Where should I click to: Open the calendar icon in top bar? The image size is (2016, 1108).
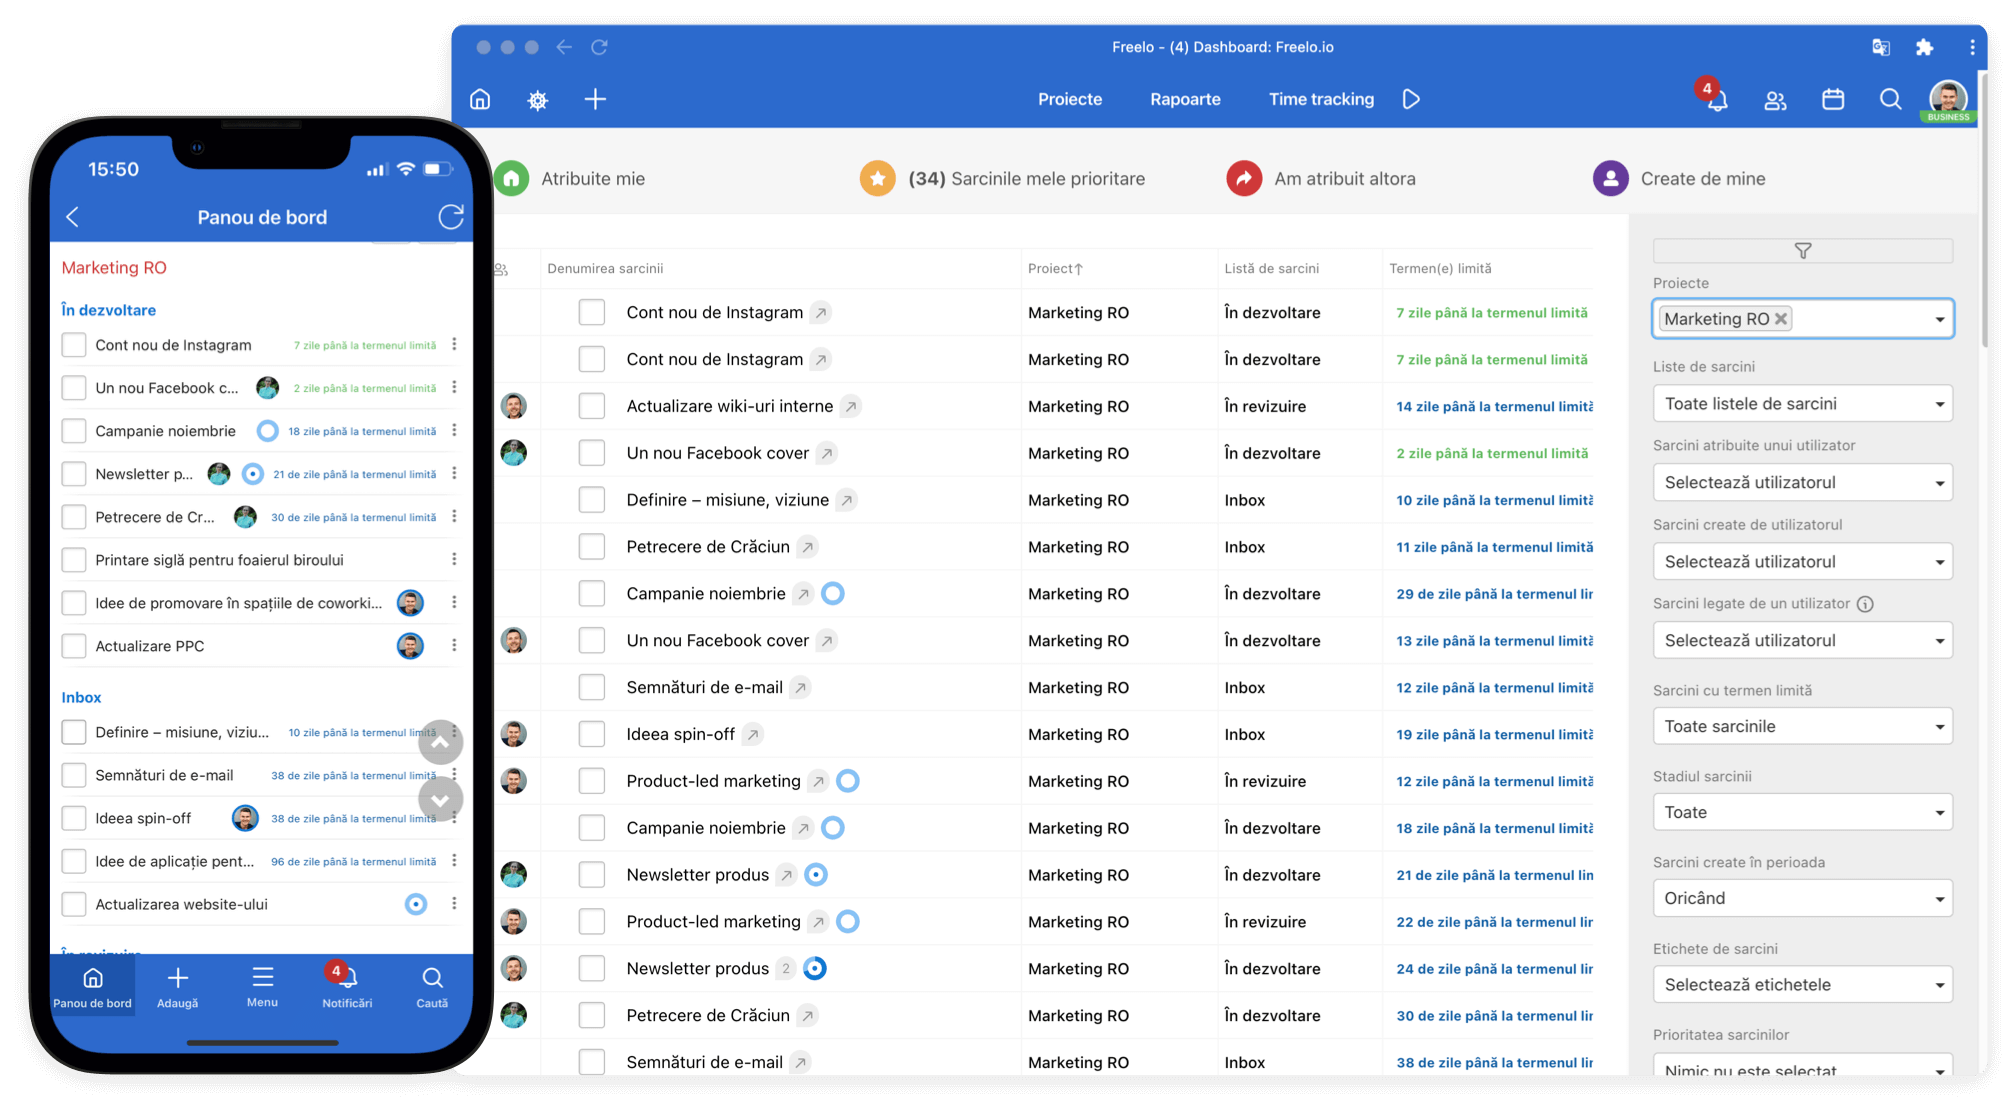click(1833, 99)
